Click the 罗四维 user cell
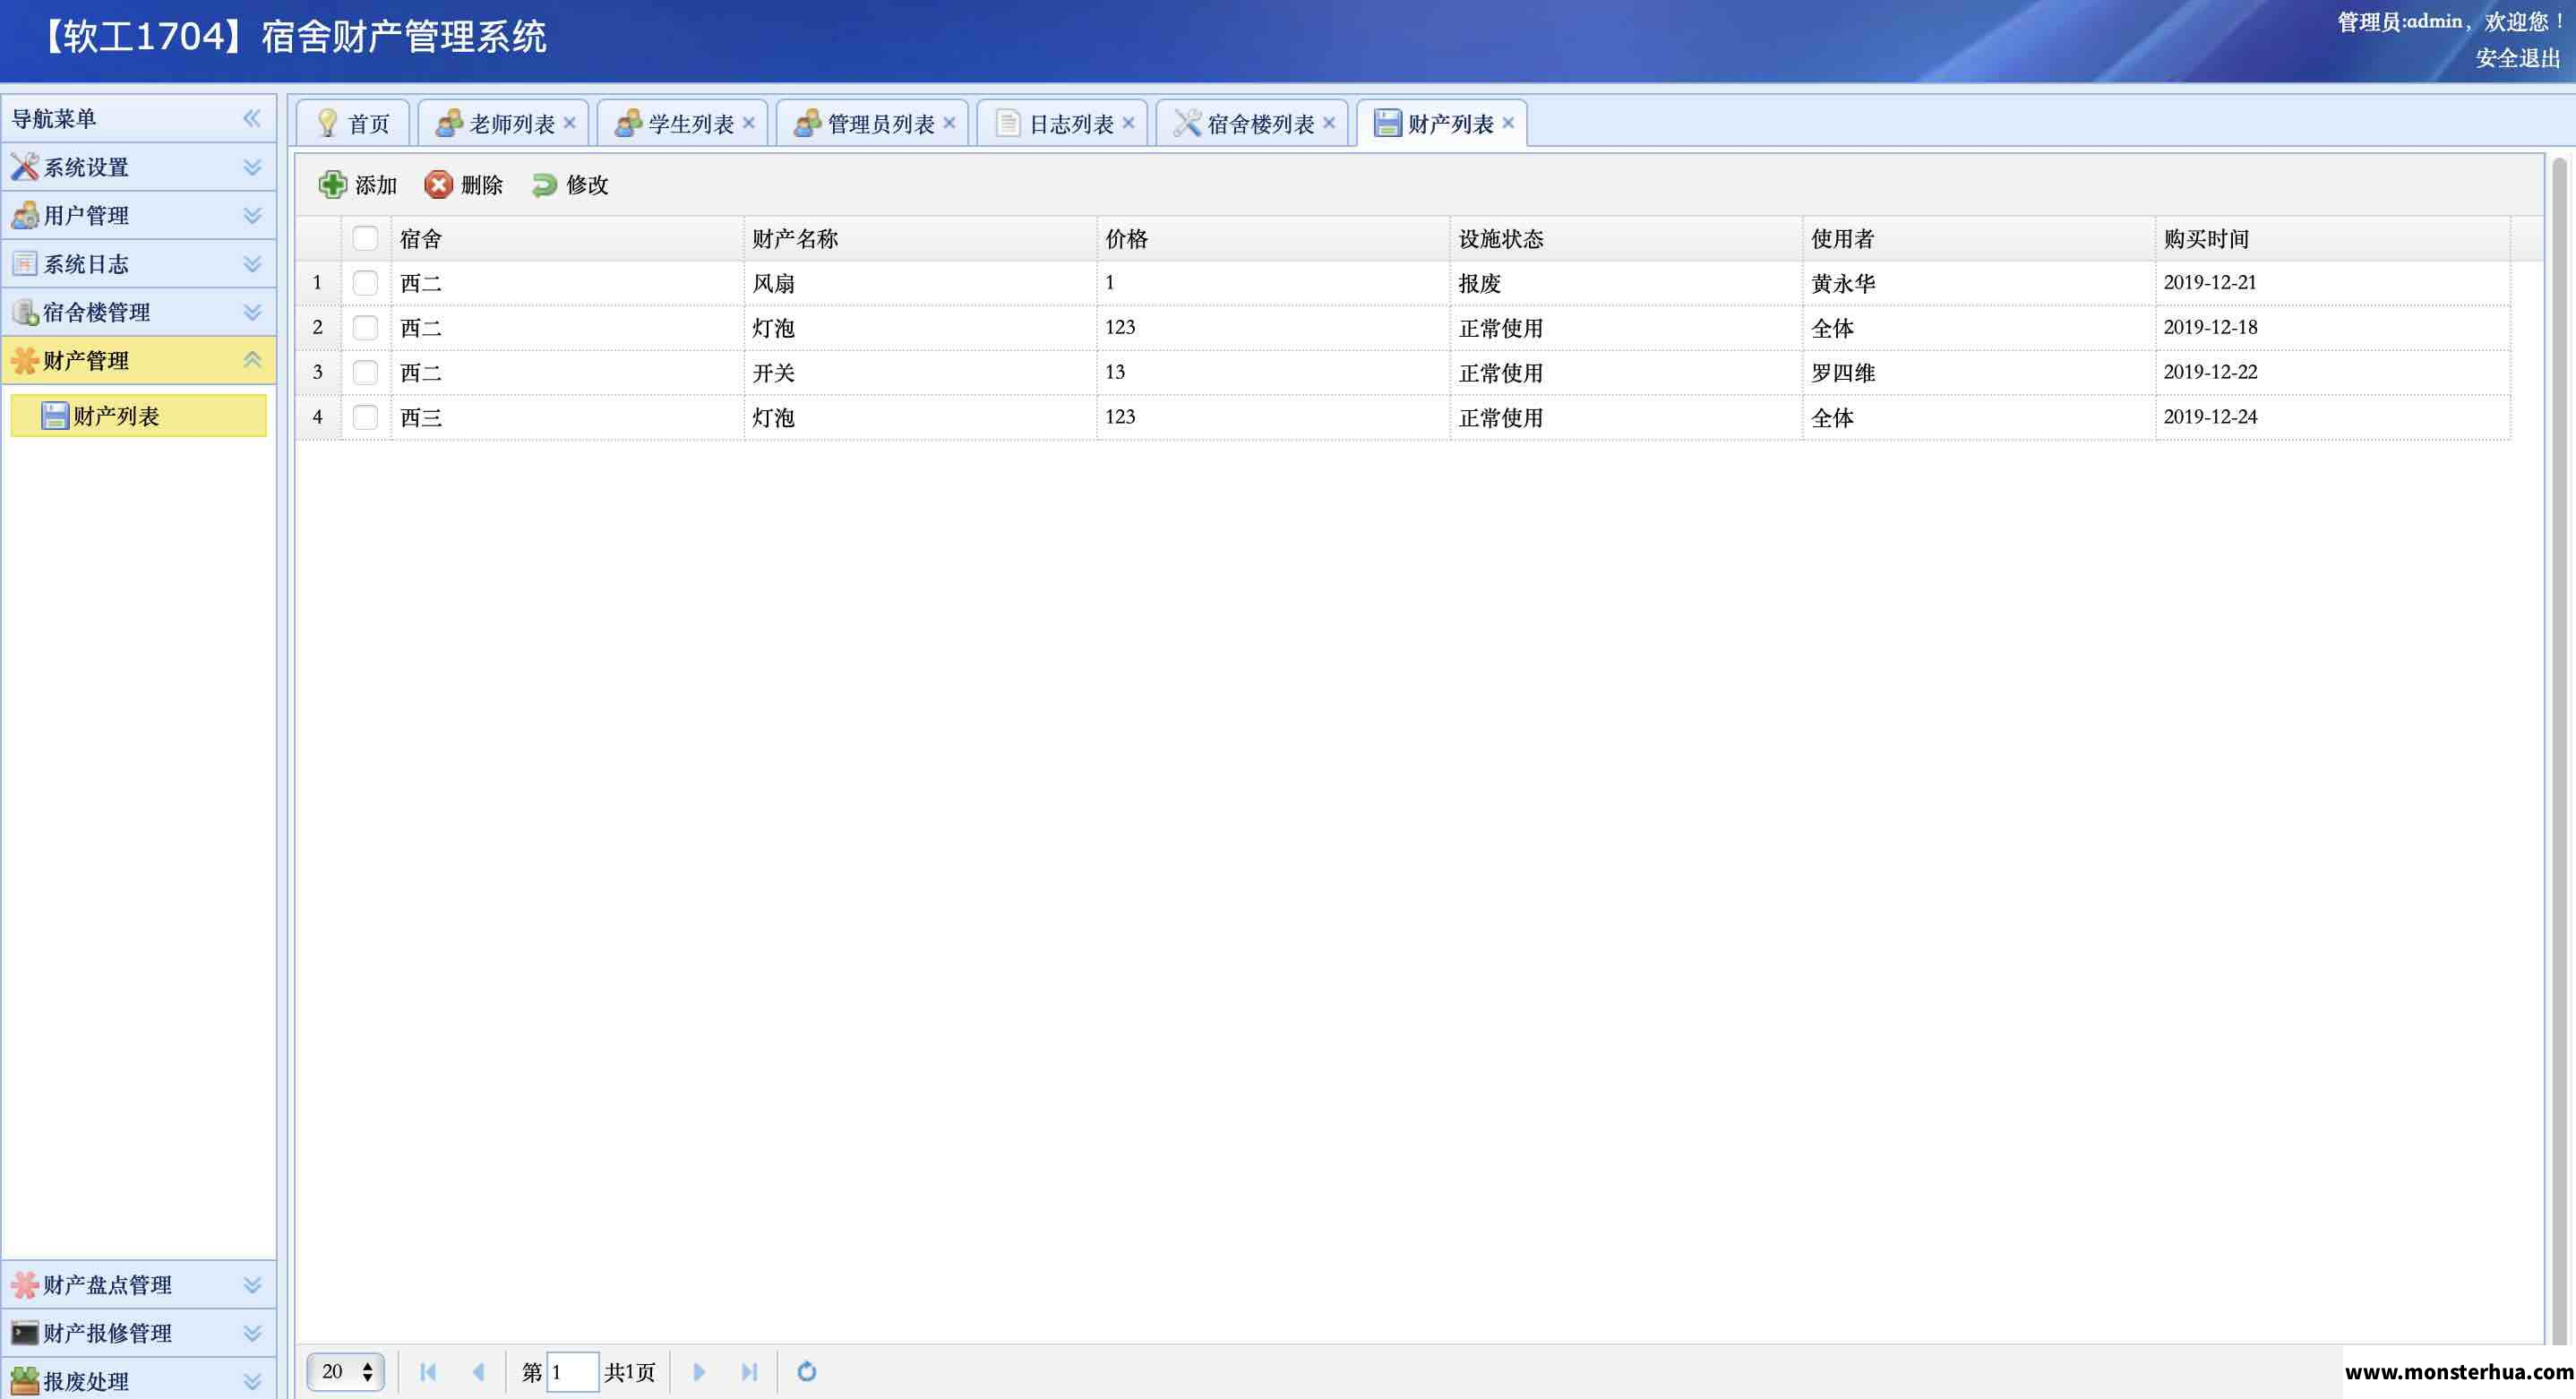Screen dimensions: 2576x1399 click(1979, 372)
